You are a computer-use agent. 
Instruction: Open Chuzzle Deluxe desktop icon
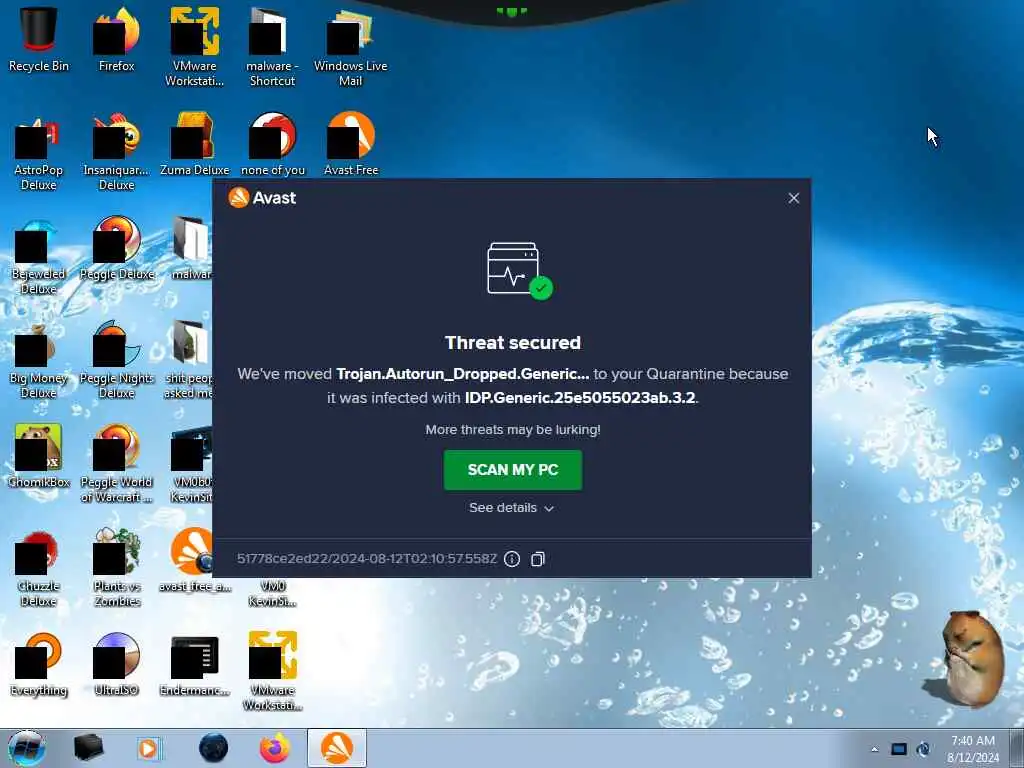[x=39, y=567]
